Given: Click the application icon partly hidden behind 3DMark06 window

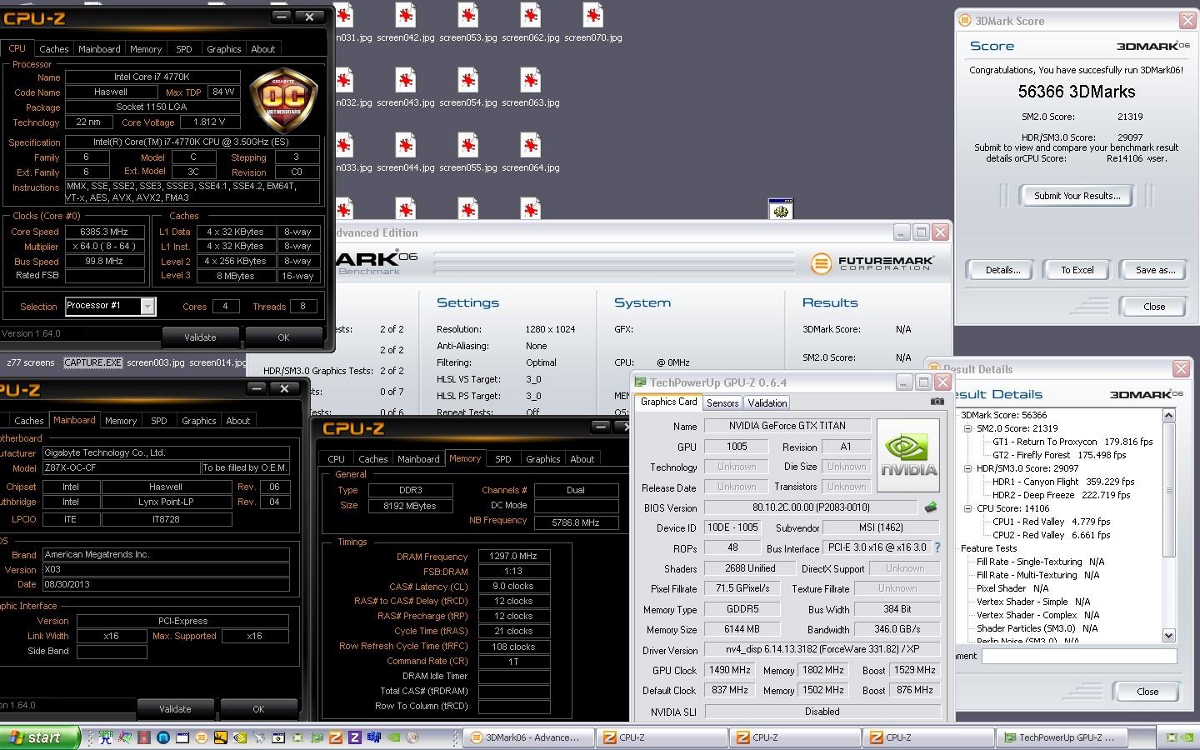Looking at the screenshot, I should tap(780, 210).
